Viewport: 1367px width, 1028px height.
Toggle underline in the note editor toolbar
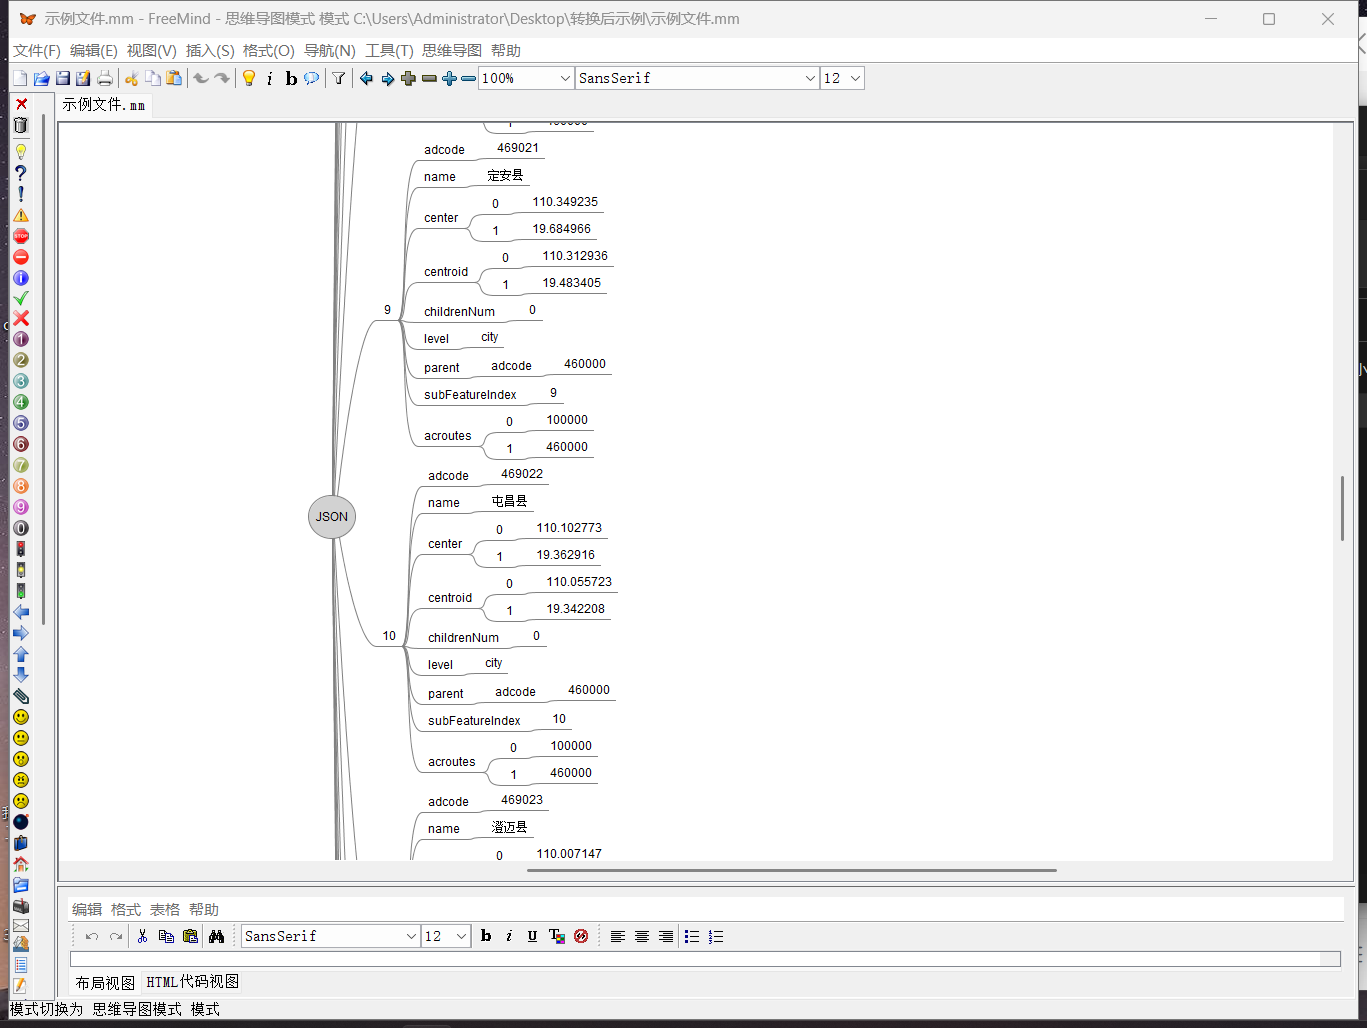point(532,936)
